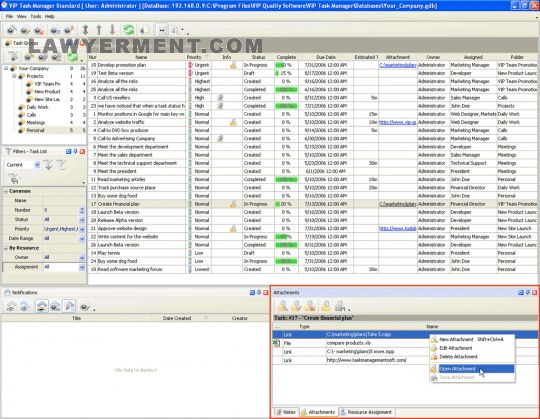Open the Date Range filter dropdown

pyautogui.click(x=82, y=238)
